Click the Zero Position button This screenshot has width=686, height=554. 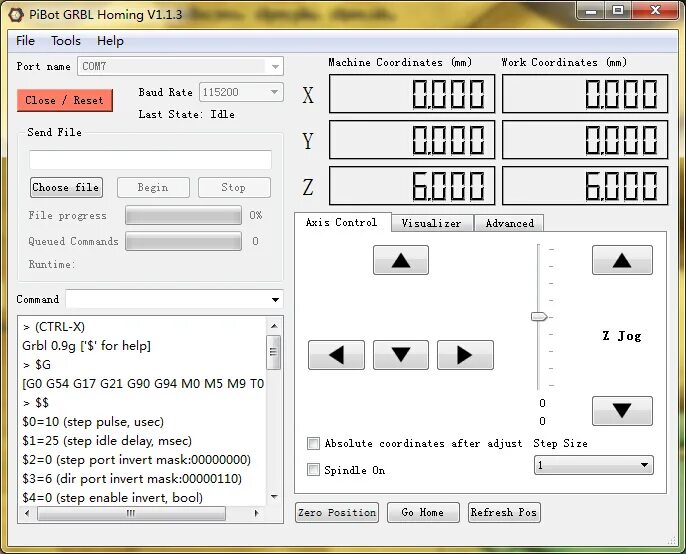(337, 512)
